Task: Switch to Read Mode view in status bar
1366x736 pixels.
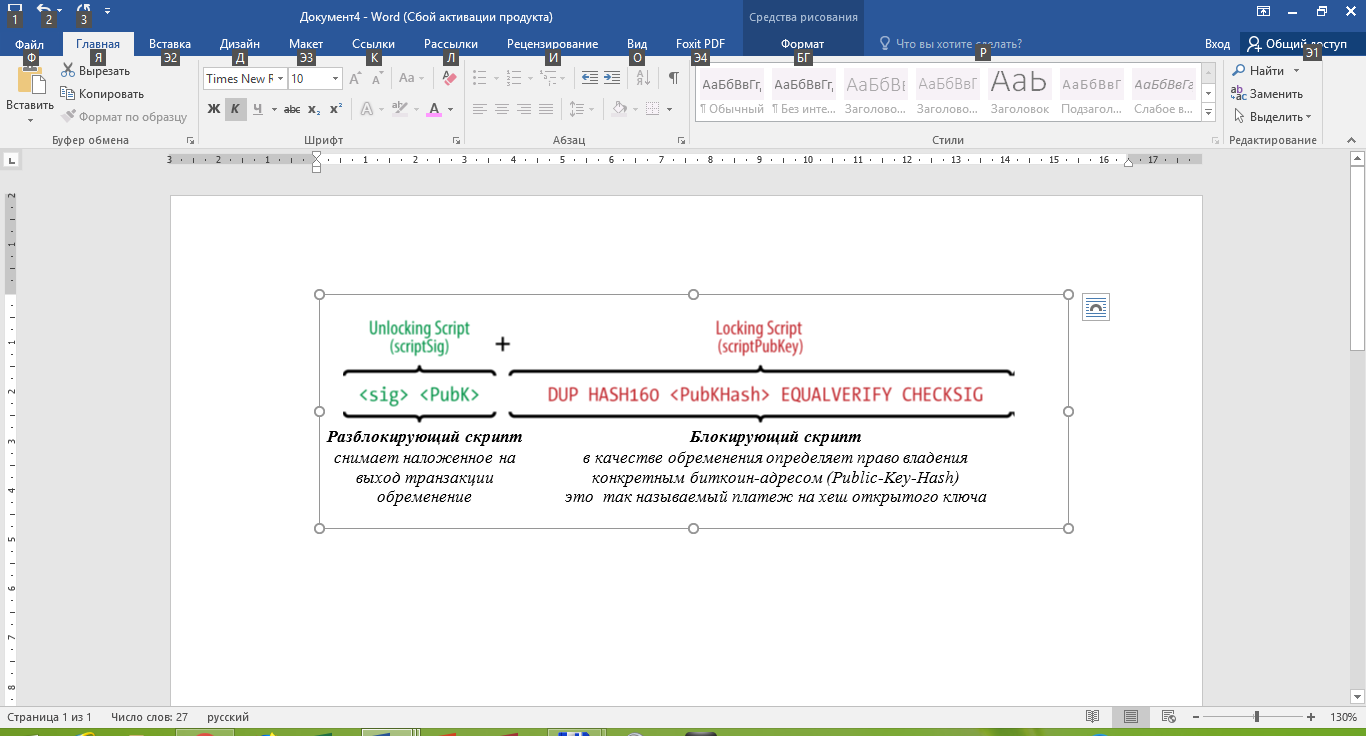Action: coord(1093,717)
